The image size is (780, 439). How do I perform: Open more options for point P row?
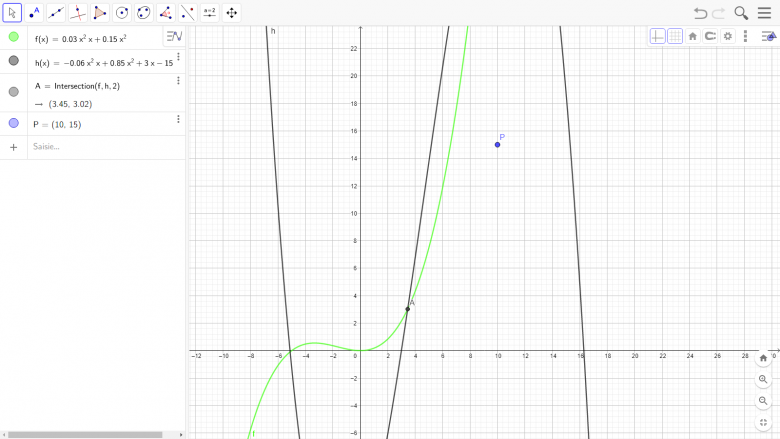(178, 119)
